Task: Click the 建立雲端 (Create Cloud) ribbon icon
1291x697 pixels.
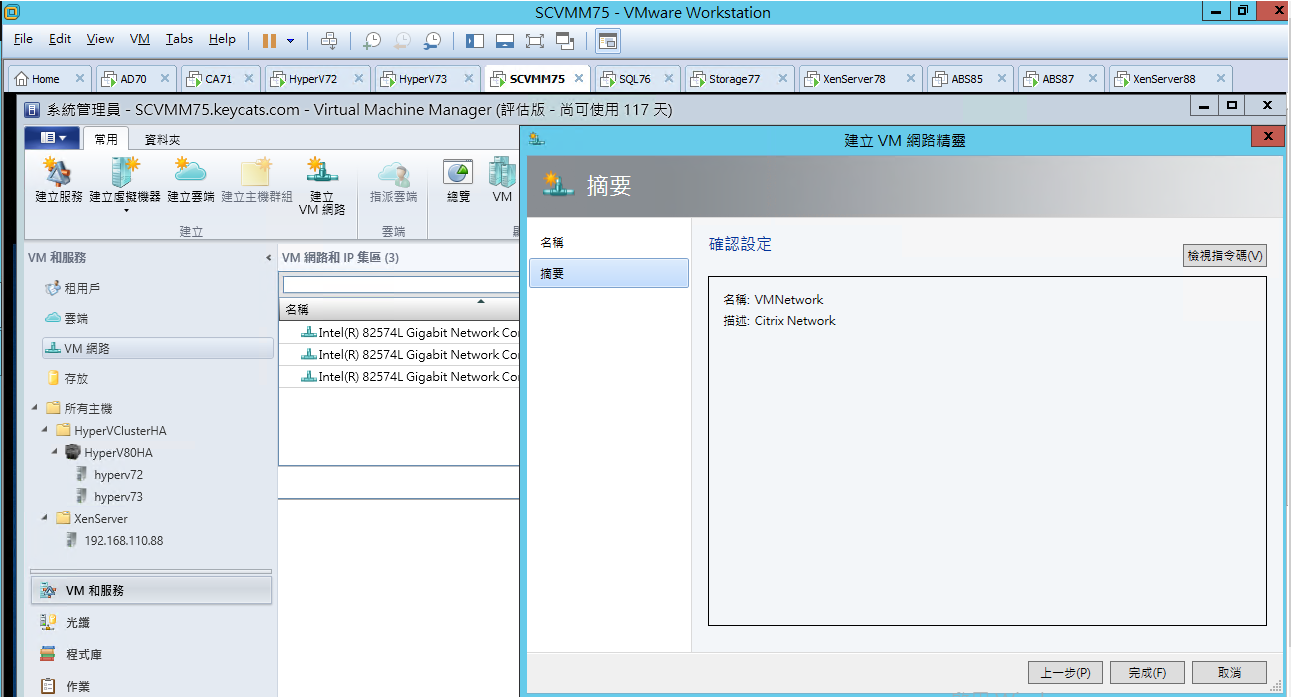Action: [191, 180]
